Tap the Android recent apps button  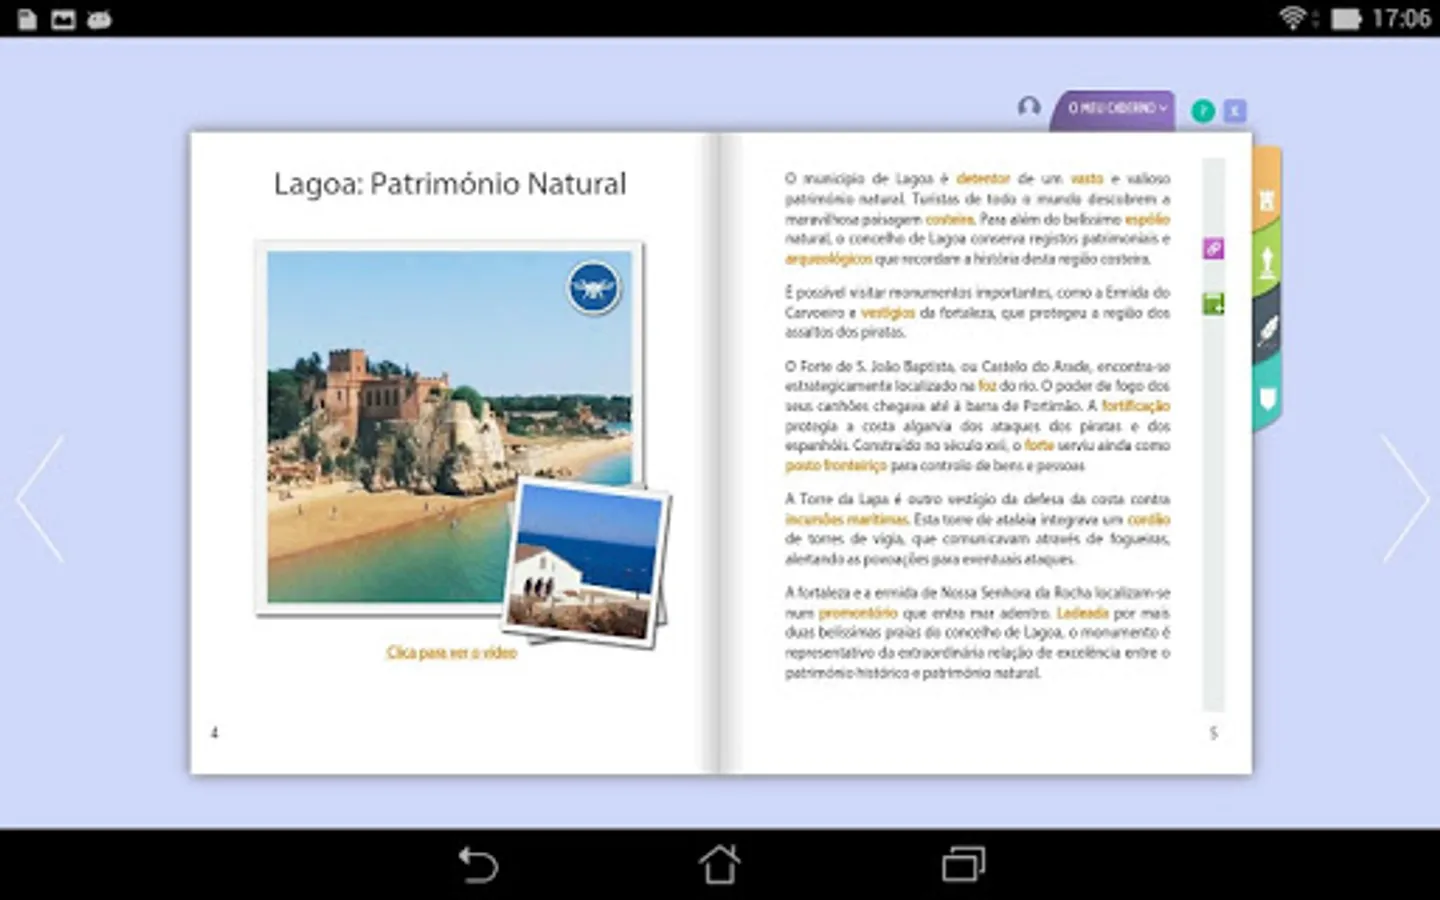(x=963, y=864)
